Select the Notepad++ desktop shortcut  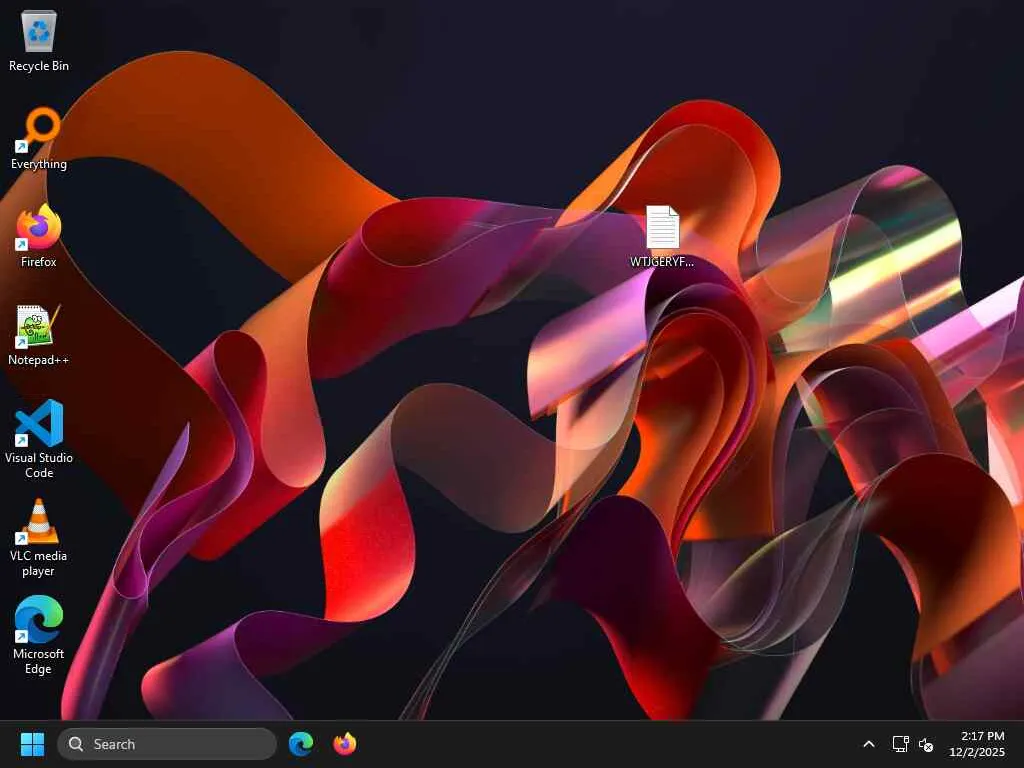pyautogui.click(x=39, y=334)
